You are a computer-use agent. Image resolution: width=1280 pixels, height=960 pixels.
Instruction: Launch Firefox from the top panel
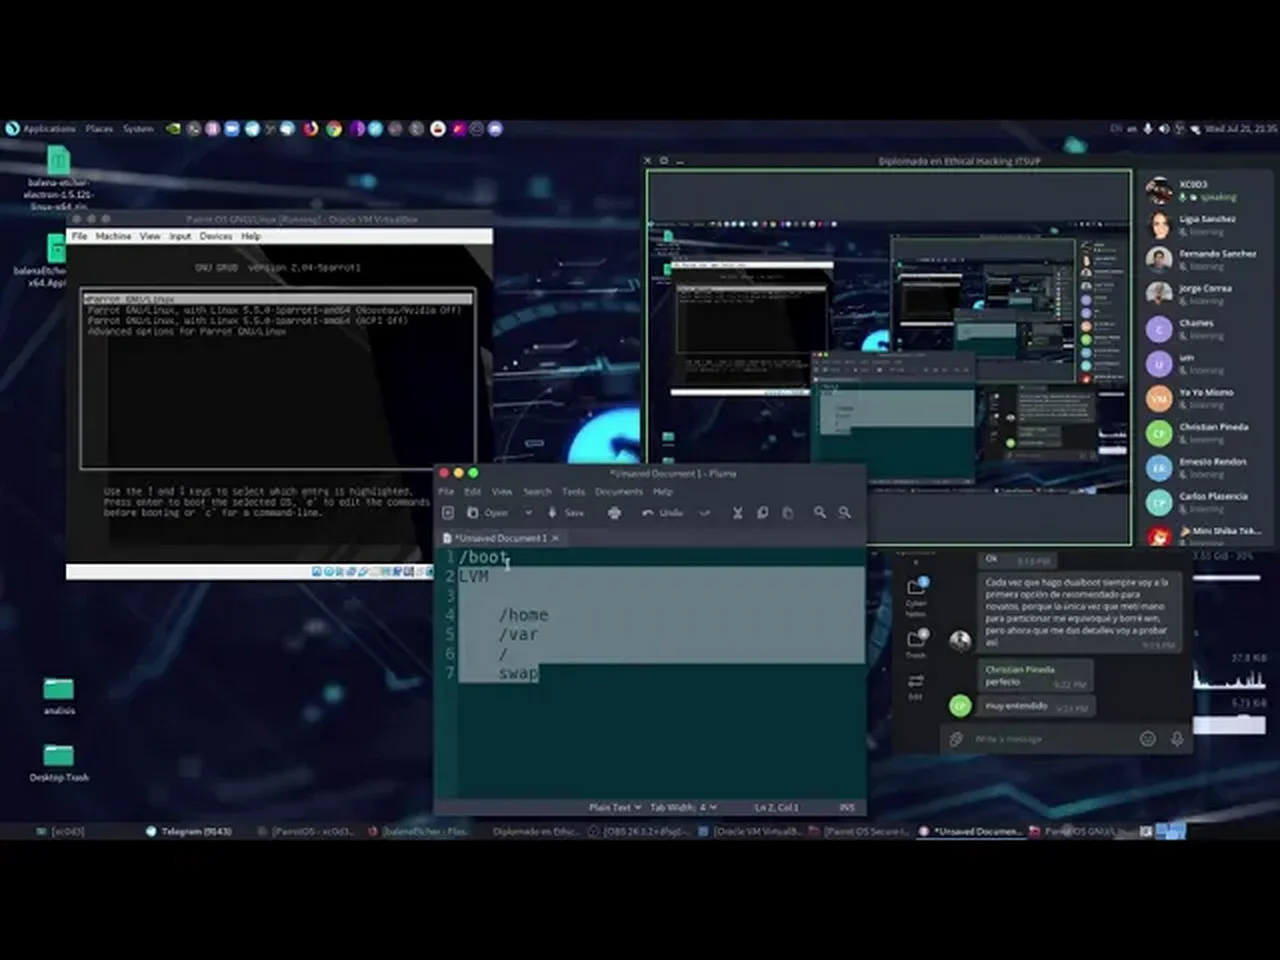311,129
